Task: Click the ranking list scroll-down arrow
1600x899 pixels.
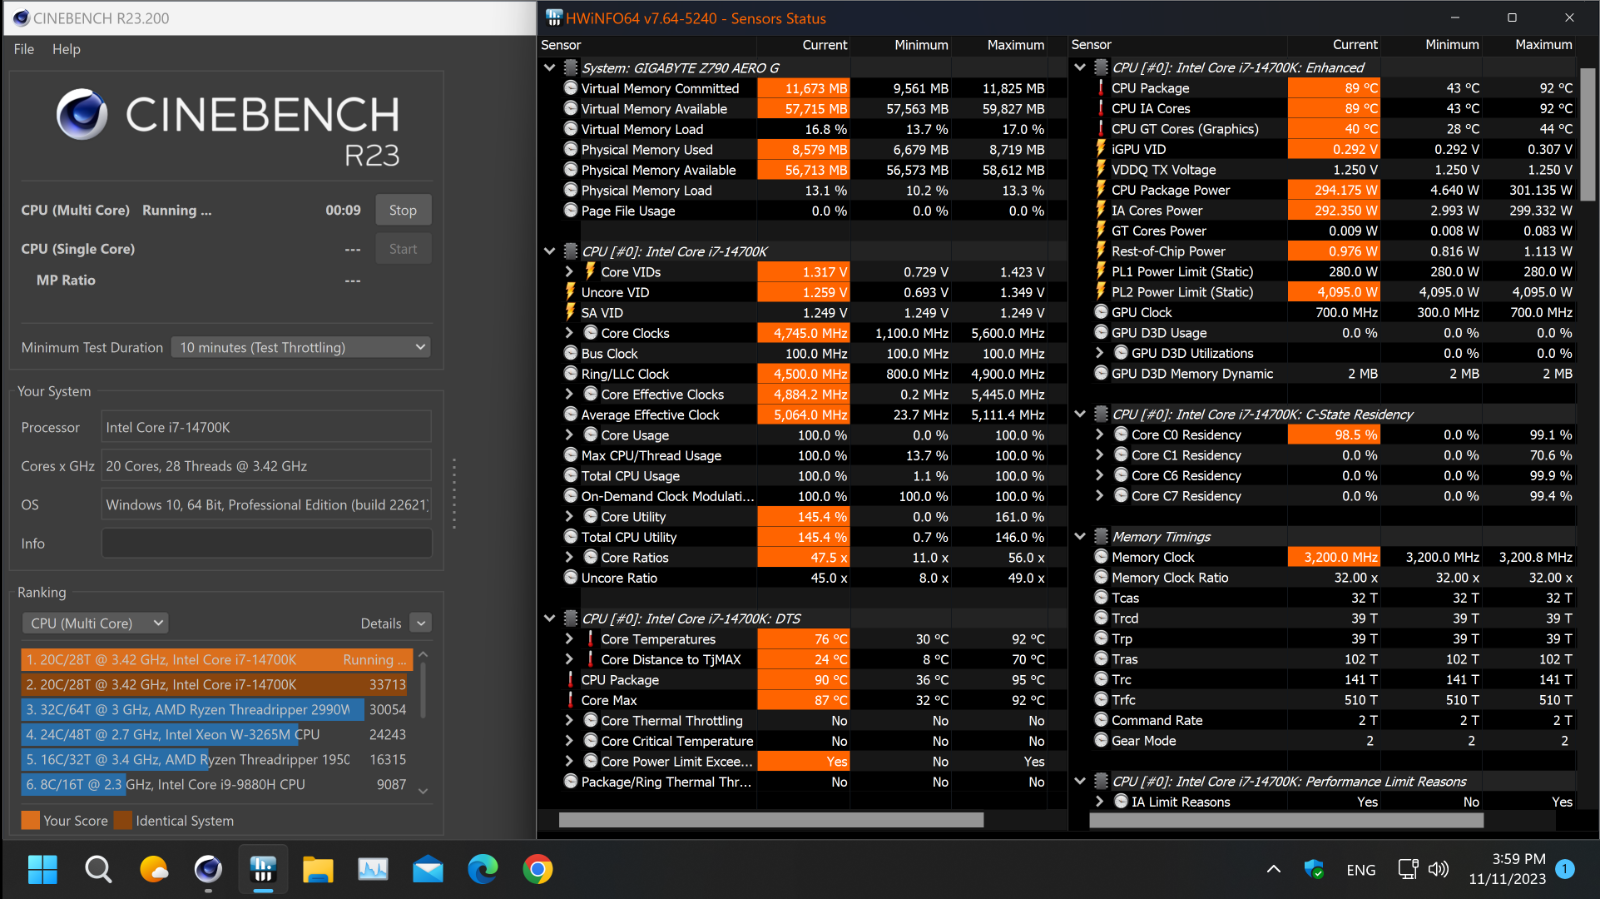Action: [x=423, y=790]
